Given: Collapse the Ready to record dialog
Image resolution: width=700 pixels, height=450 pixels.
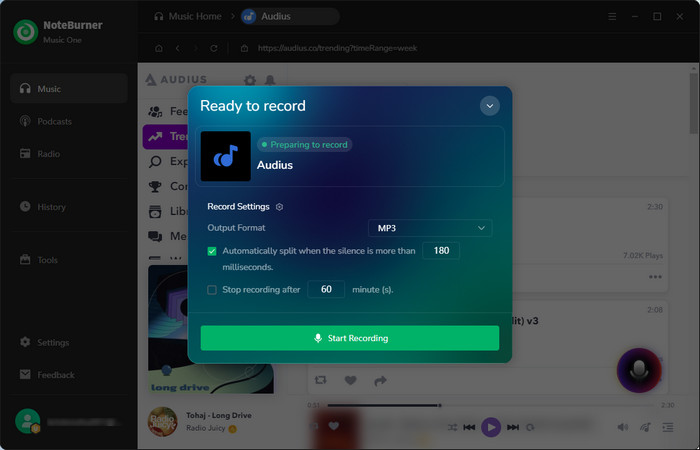Looking at the screenshot, I should (489, 106).
